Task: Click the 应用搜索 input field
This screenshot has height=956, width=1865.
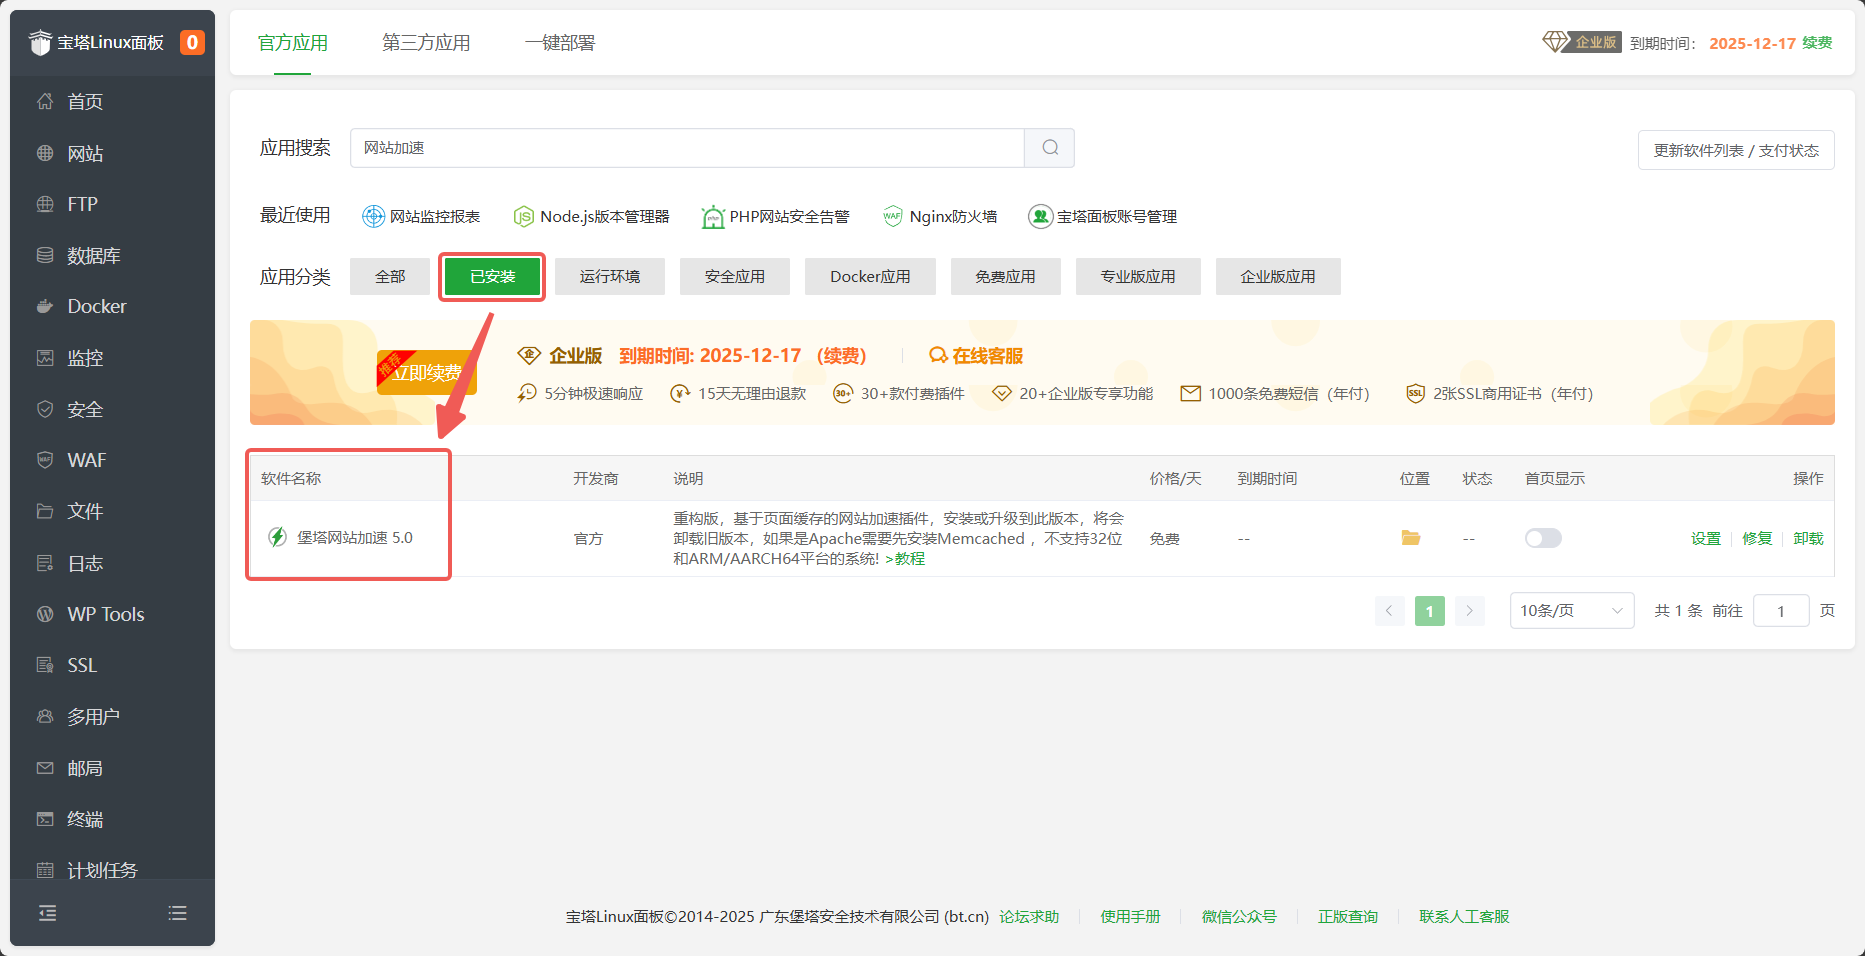Action: pos(686,148)
